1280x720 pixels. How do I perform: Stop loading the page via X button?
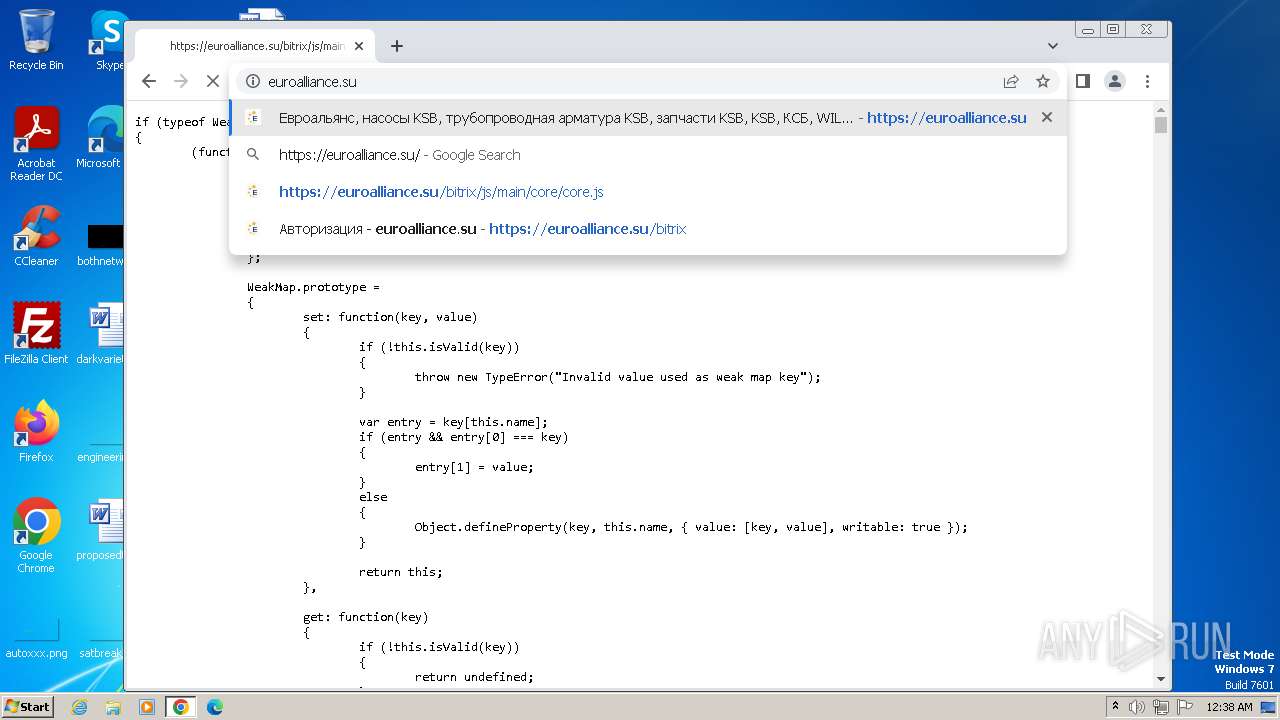(x=213, y=81)
